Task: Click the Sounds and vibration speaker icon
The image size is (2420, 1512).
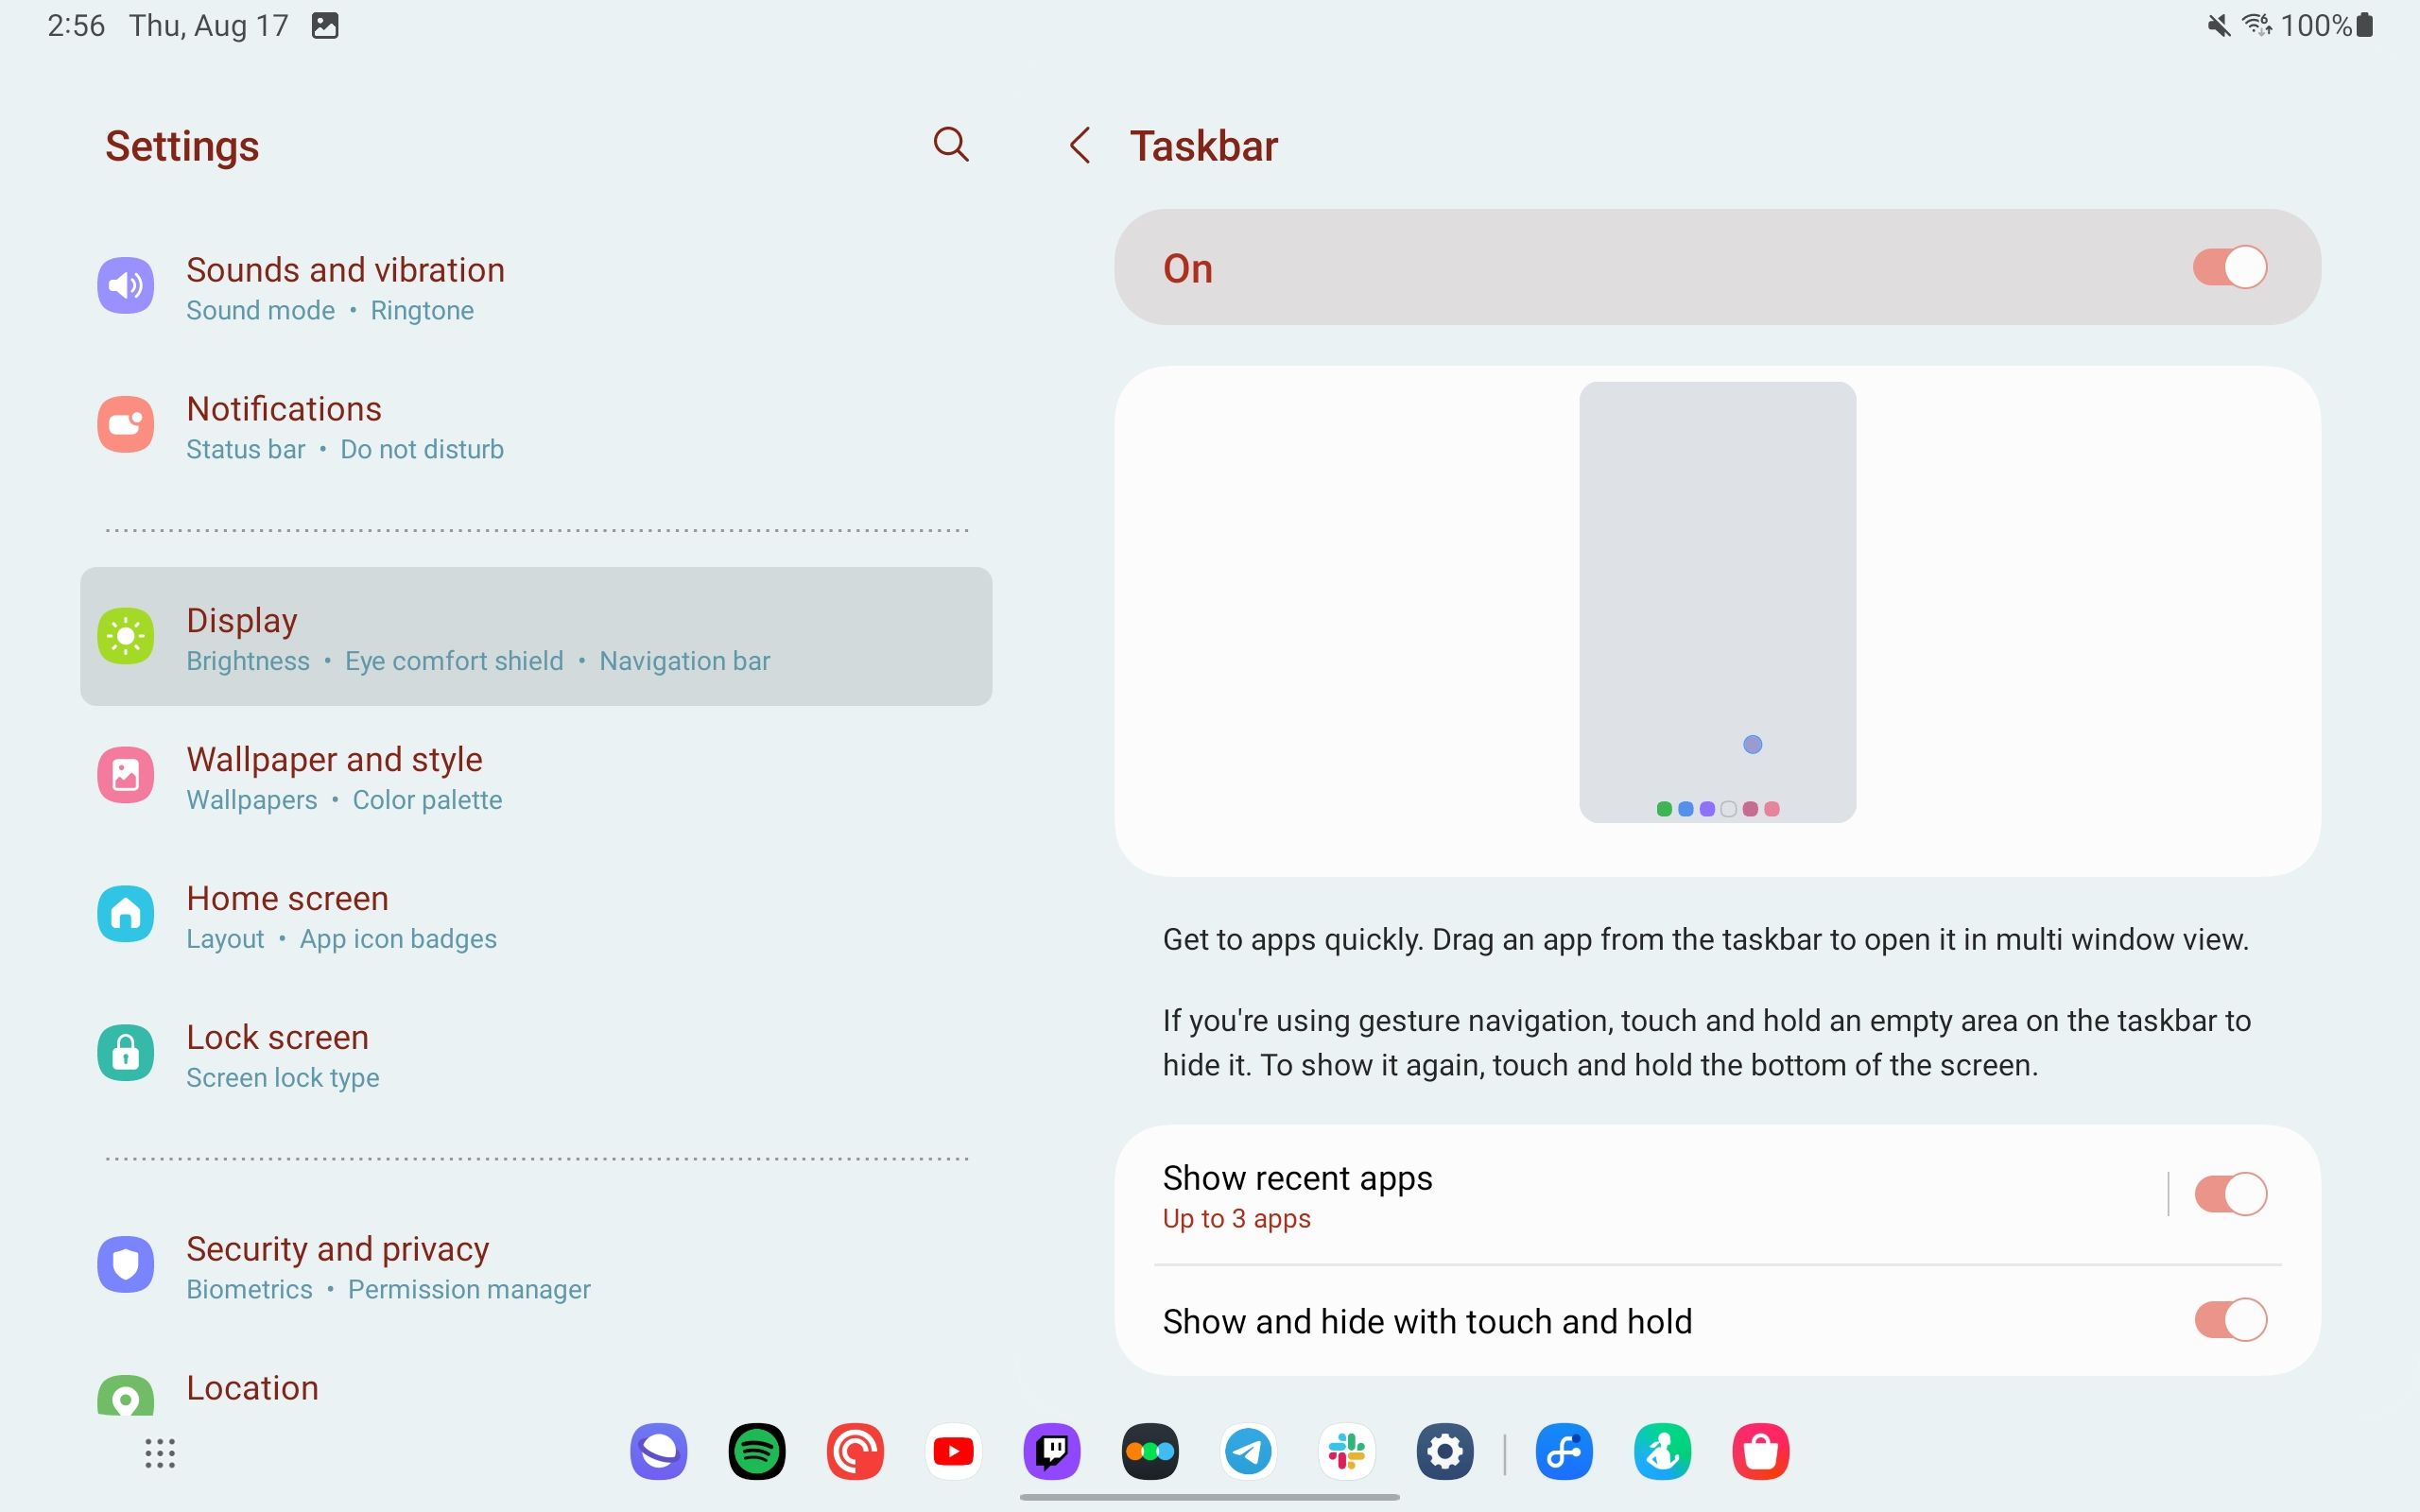Action: 126,286
